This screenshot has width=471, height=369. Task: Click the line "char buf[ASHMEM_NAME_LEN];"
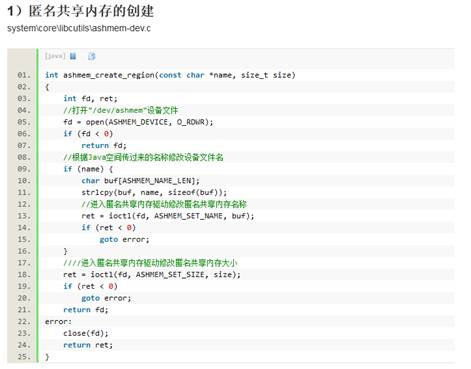pos(140,181)
